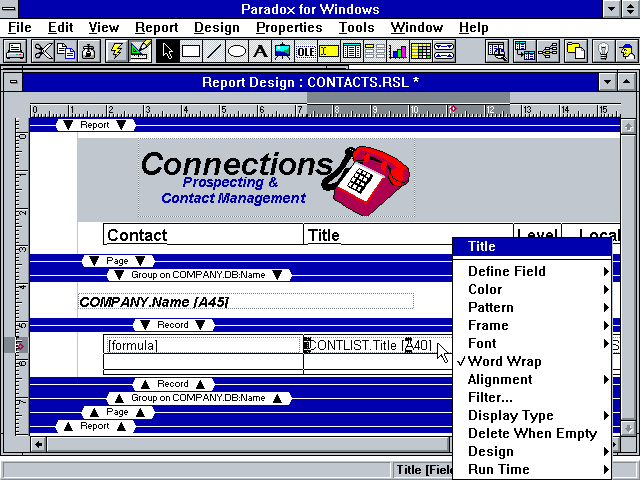Expand the Color submenu
640x480 pixels.
[531, 289]
